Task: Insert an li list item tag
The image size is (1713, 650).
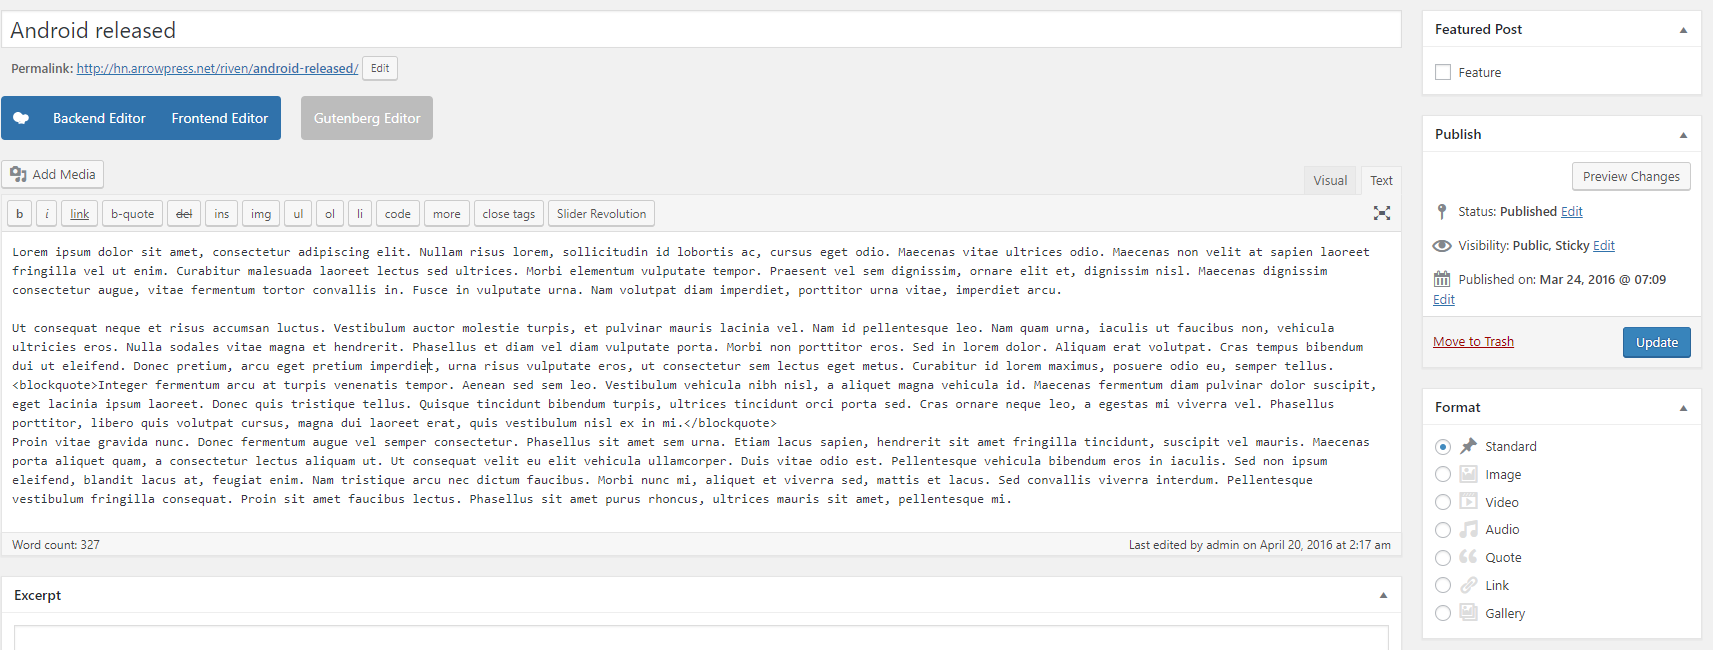Action: tap(360, 214)
